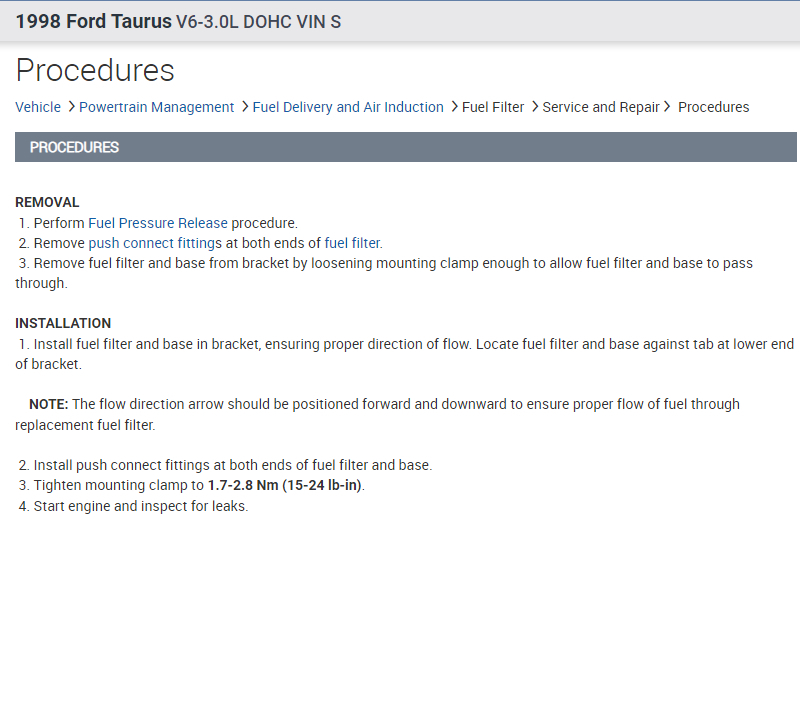Viewport: 800px width, 711px height.
Task: Click the REMOVAL section heading
Action: point(47,202)
